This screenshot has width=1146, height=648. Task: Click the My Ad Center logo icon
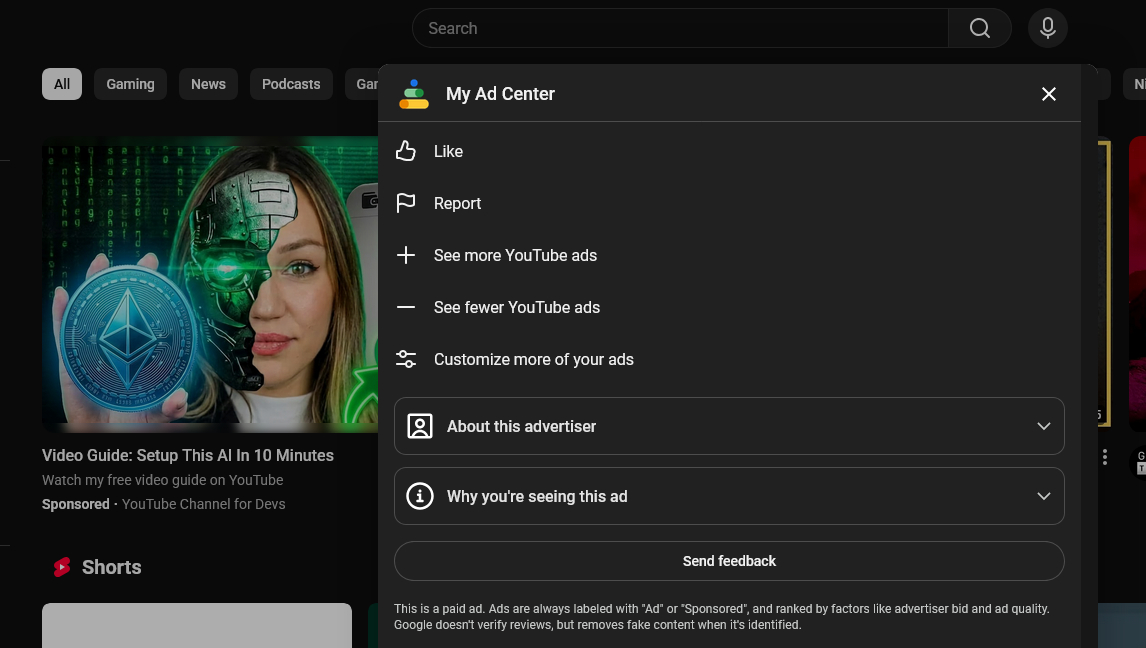(x=414, y=94)
